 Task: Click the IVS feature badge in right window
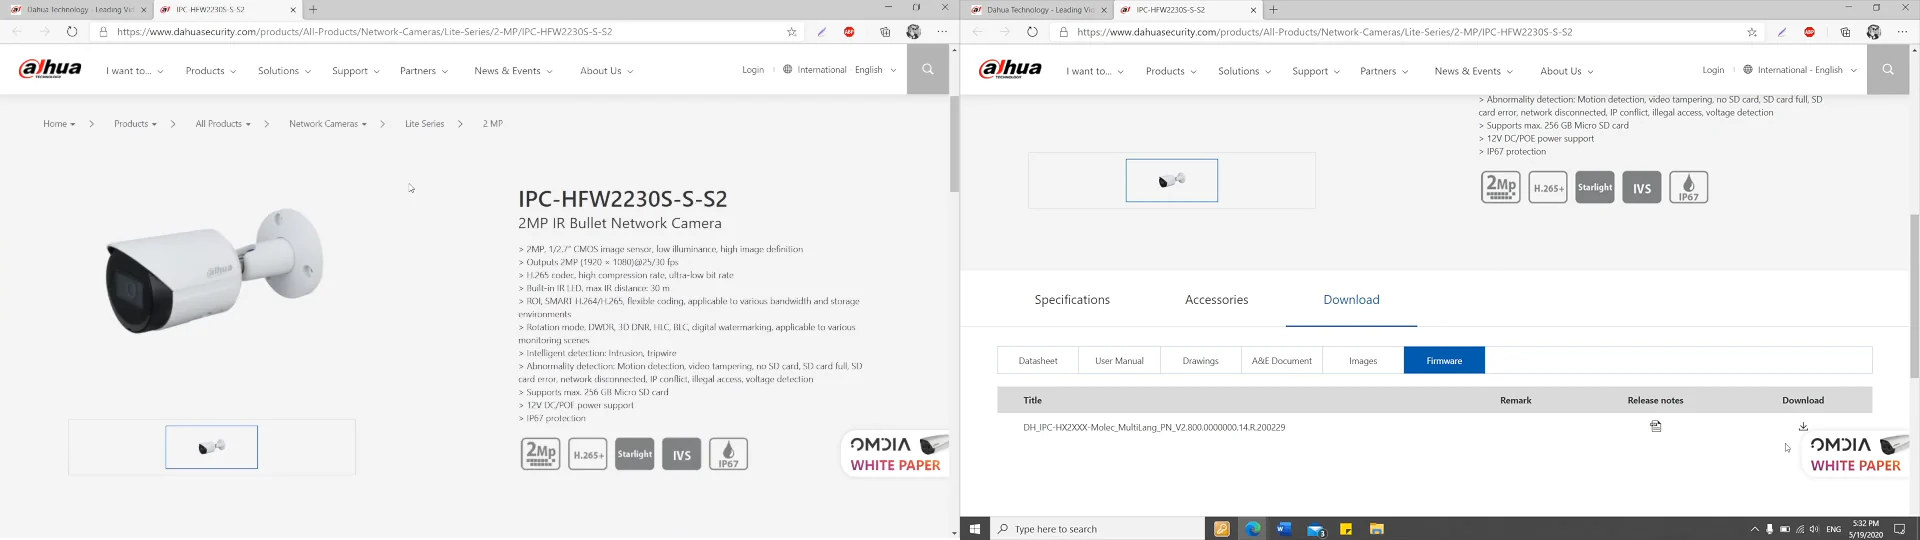pos(1642,187)
